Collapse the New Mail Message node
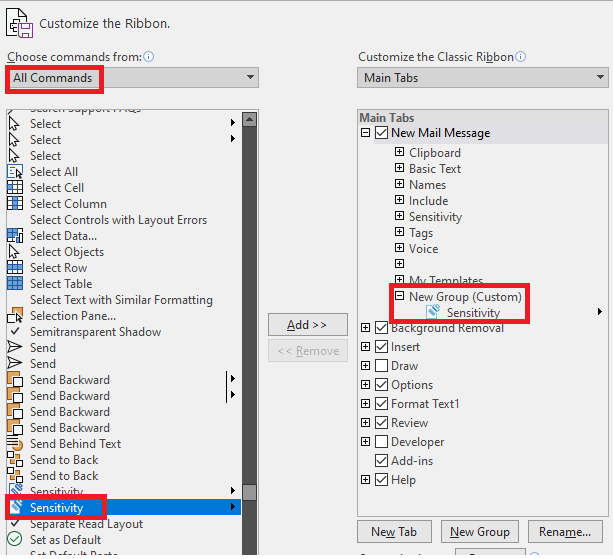613x559 pixels. tap(365, 133)
